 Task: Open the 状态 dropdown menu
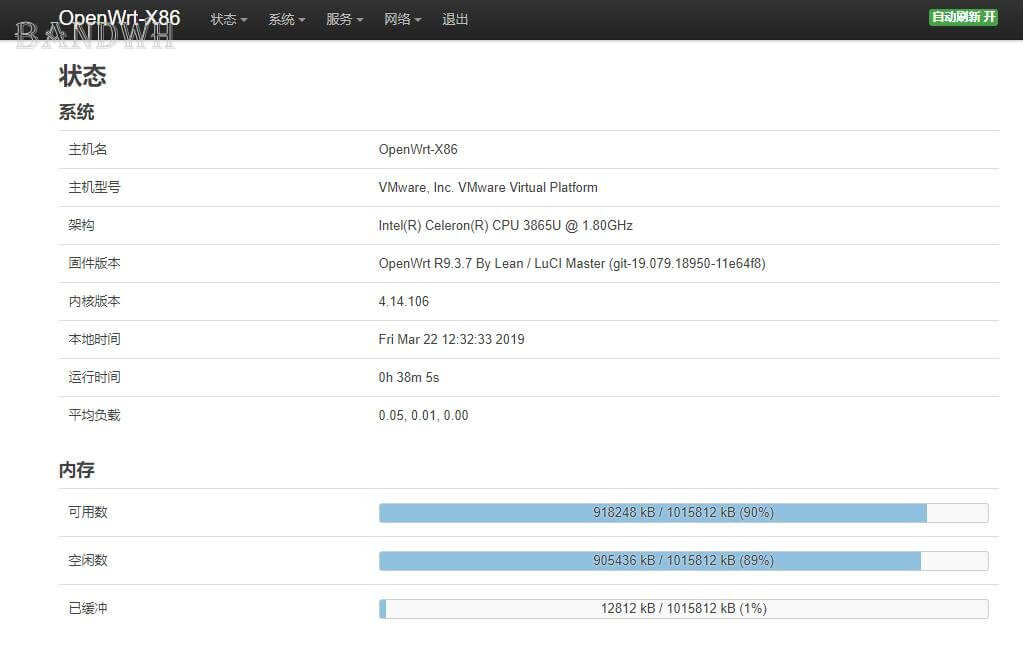click(228, 19)
